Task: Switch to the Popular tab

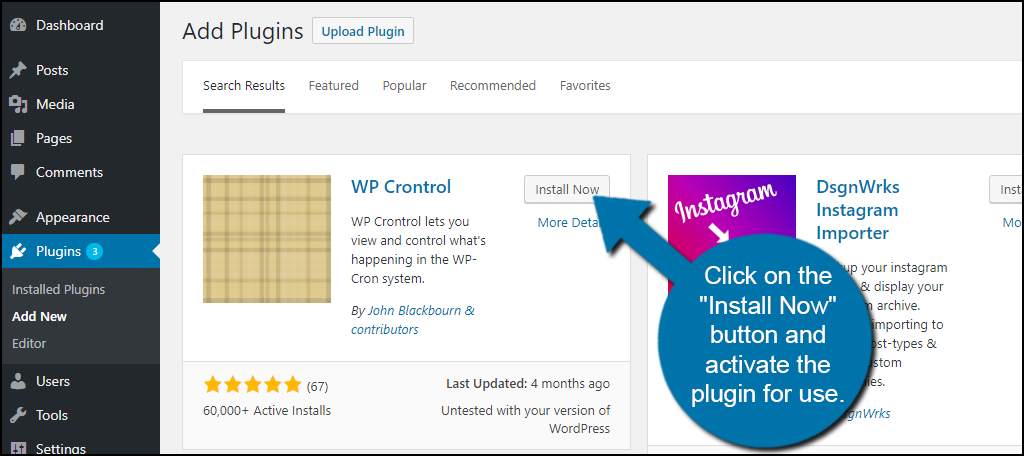Action: (404, 86)
